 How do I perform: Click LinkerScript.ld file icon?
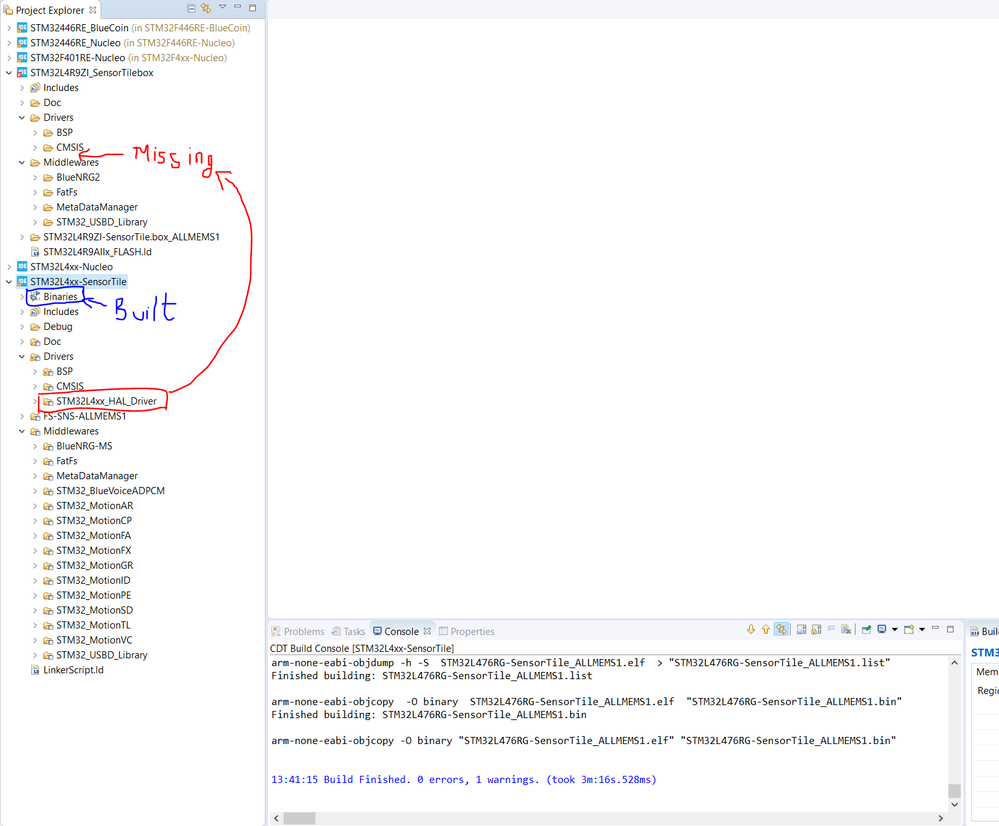[35, 670]
